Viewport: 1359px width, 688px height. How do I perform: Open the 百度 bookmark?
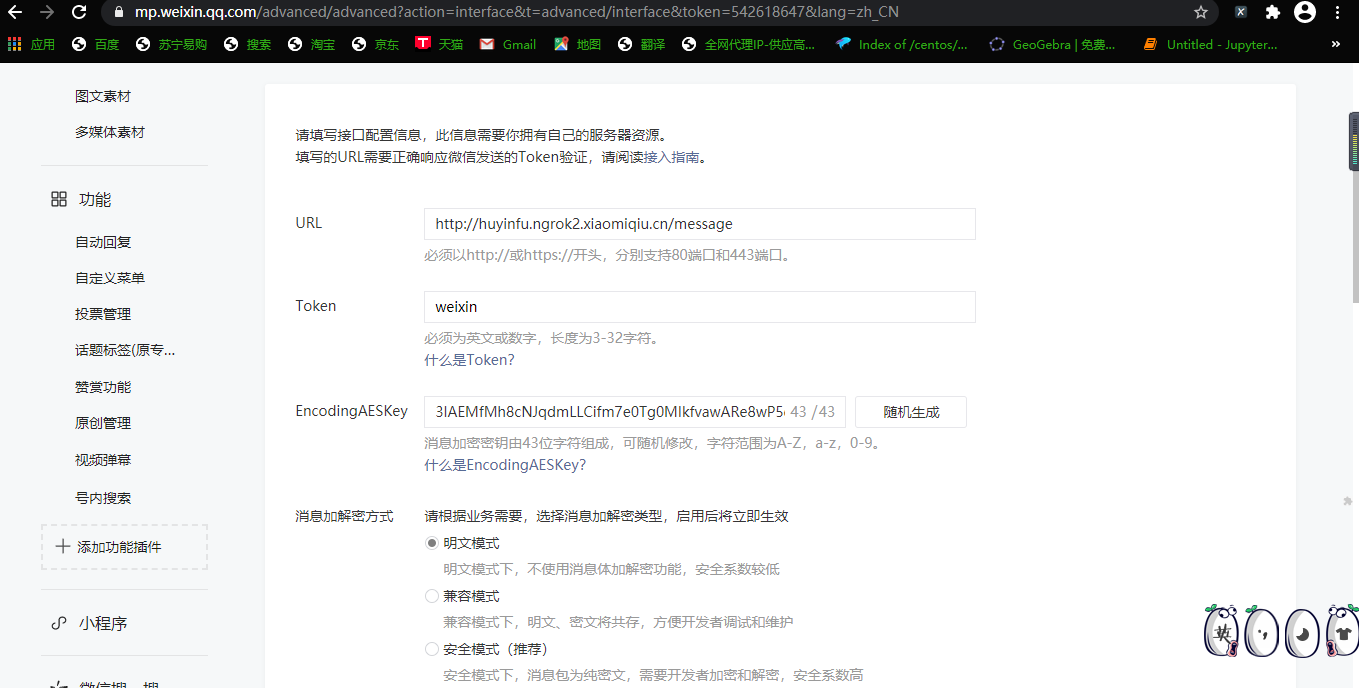pyautogui.click(x=96, y=44)
